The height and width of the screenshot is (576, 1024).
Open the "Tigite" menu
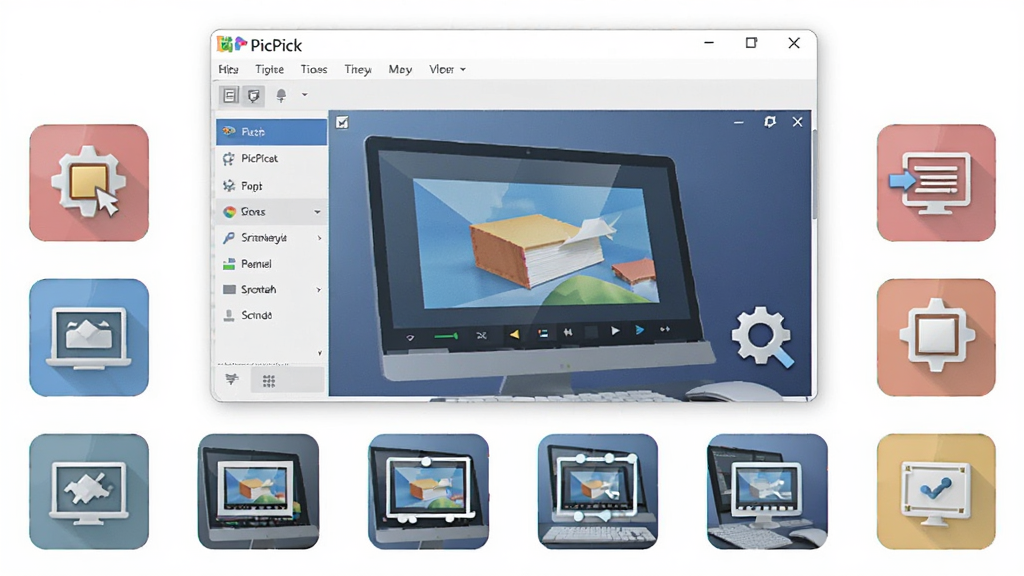pos(269,69)
